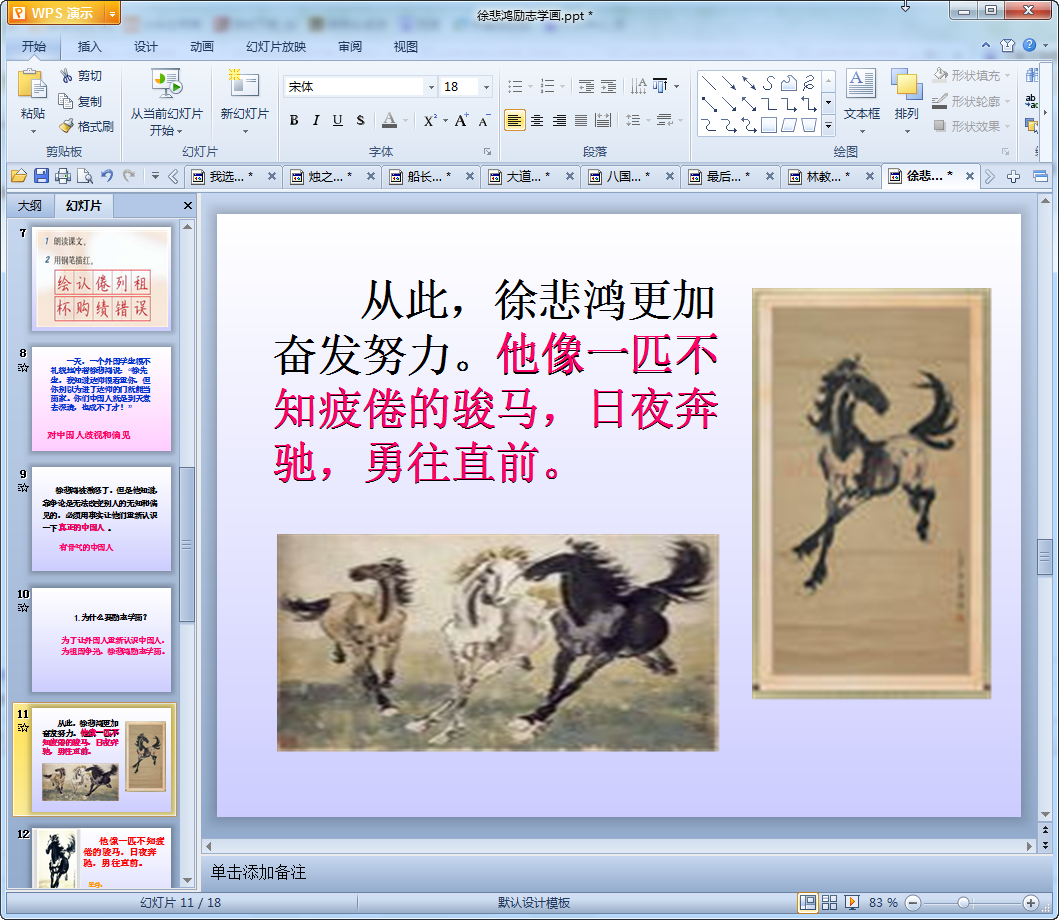Screen dimensions: 1059x920
Task: Expand the Paste options arrow
Action: 32,131
